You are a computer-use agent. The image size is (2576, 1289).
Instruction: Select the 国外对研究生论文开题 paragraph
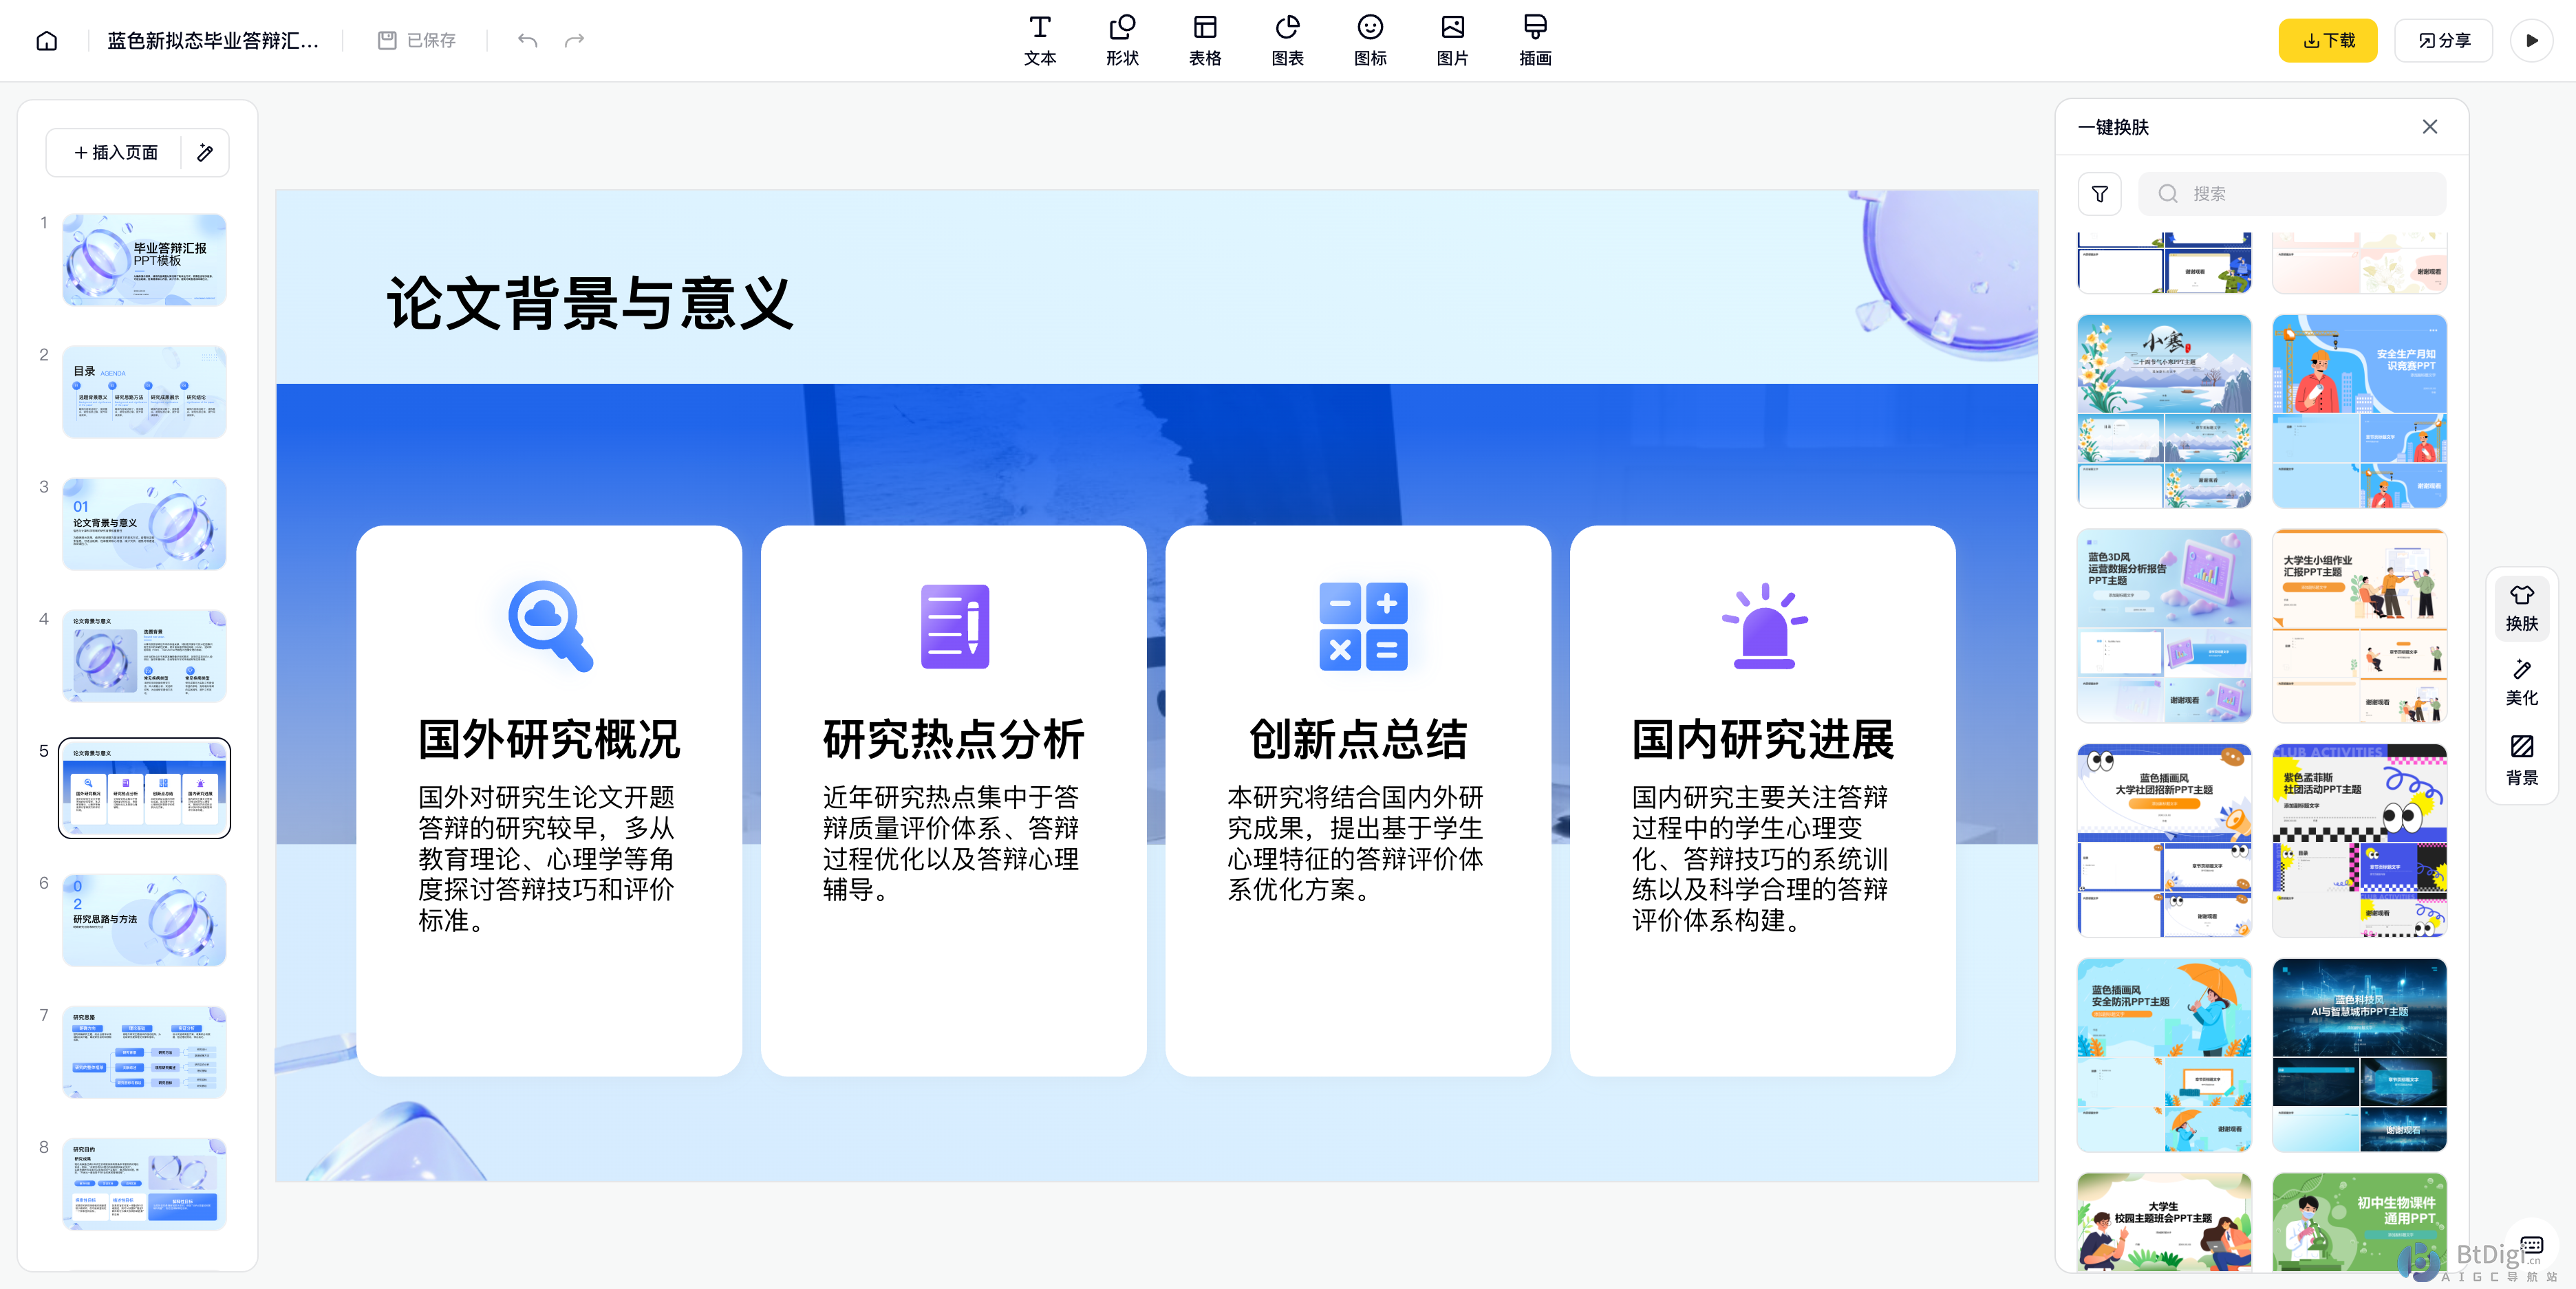(547, 858)
